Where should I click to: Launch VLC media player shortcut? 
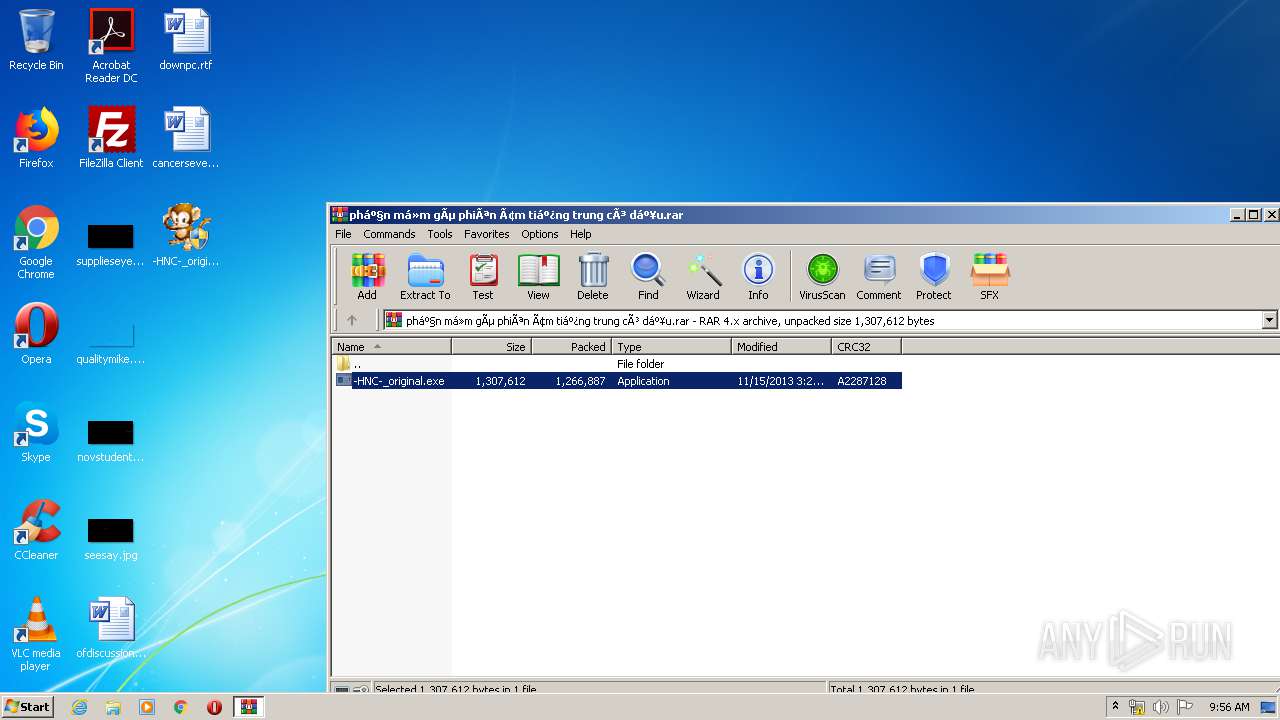click(x=36, y=634)
